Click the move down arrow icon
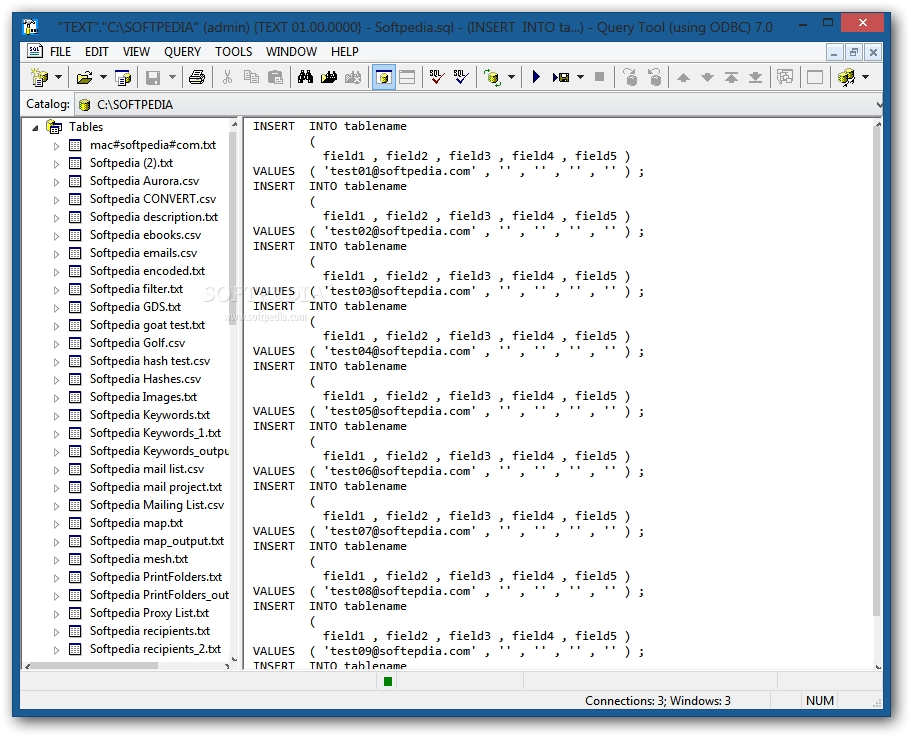The height and width of the screenshot is (737, 911). [x=707, y=77]
